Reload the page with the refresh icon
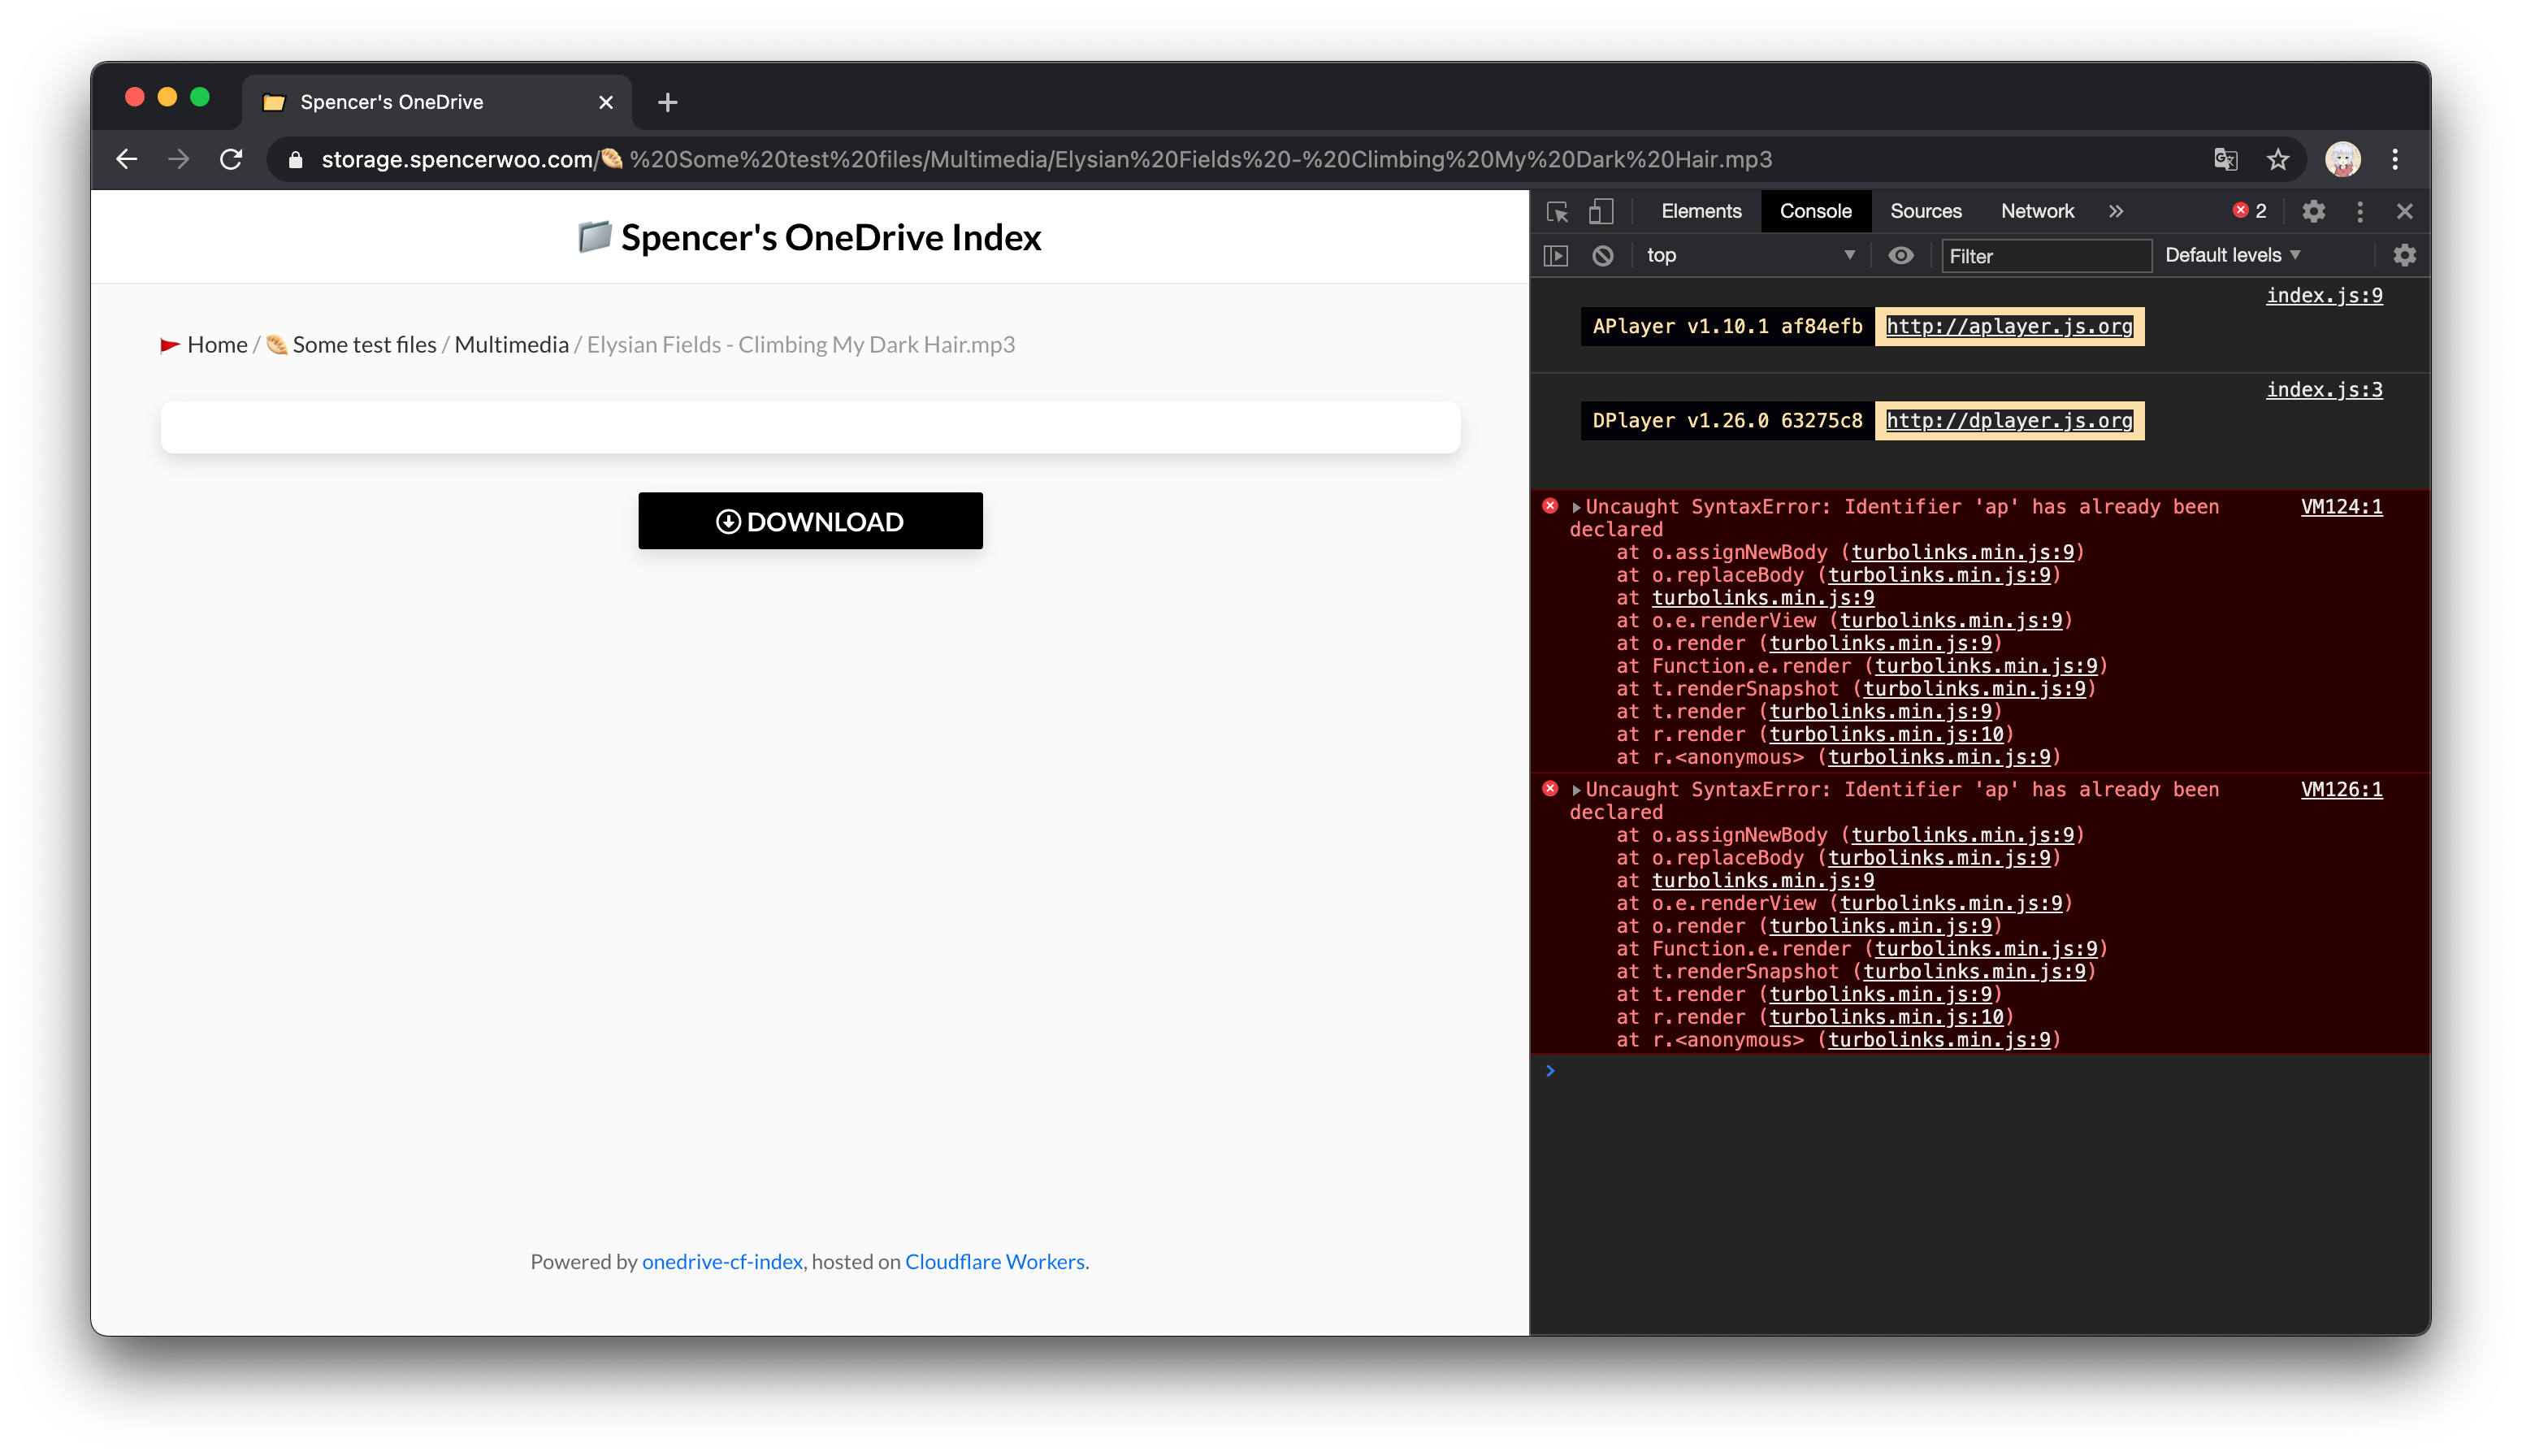 point(231,159)
